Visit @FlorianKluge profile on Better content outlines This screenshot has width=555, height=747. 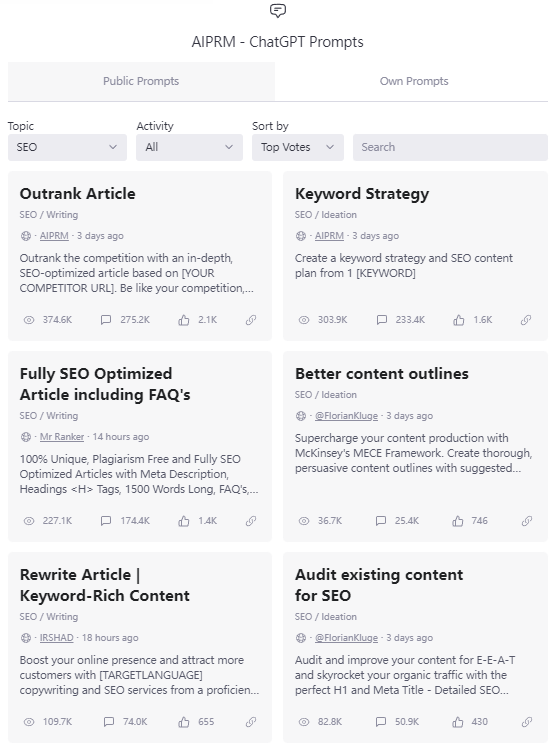coord(346,416)
